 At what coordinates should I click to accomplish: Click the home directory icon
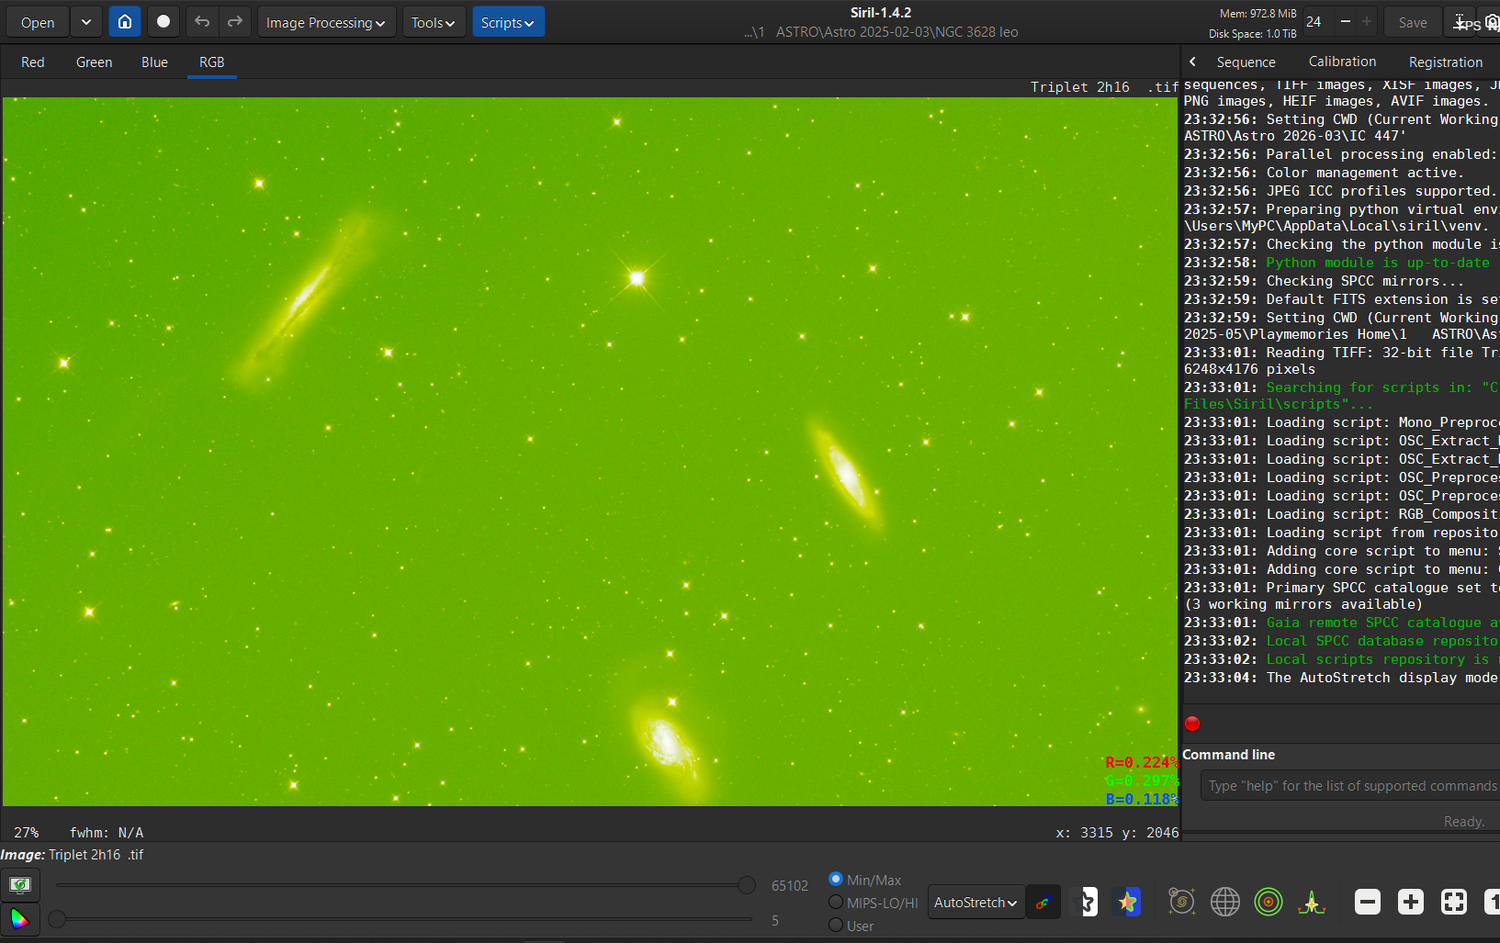click(x=124, y=22)
